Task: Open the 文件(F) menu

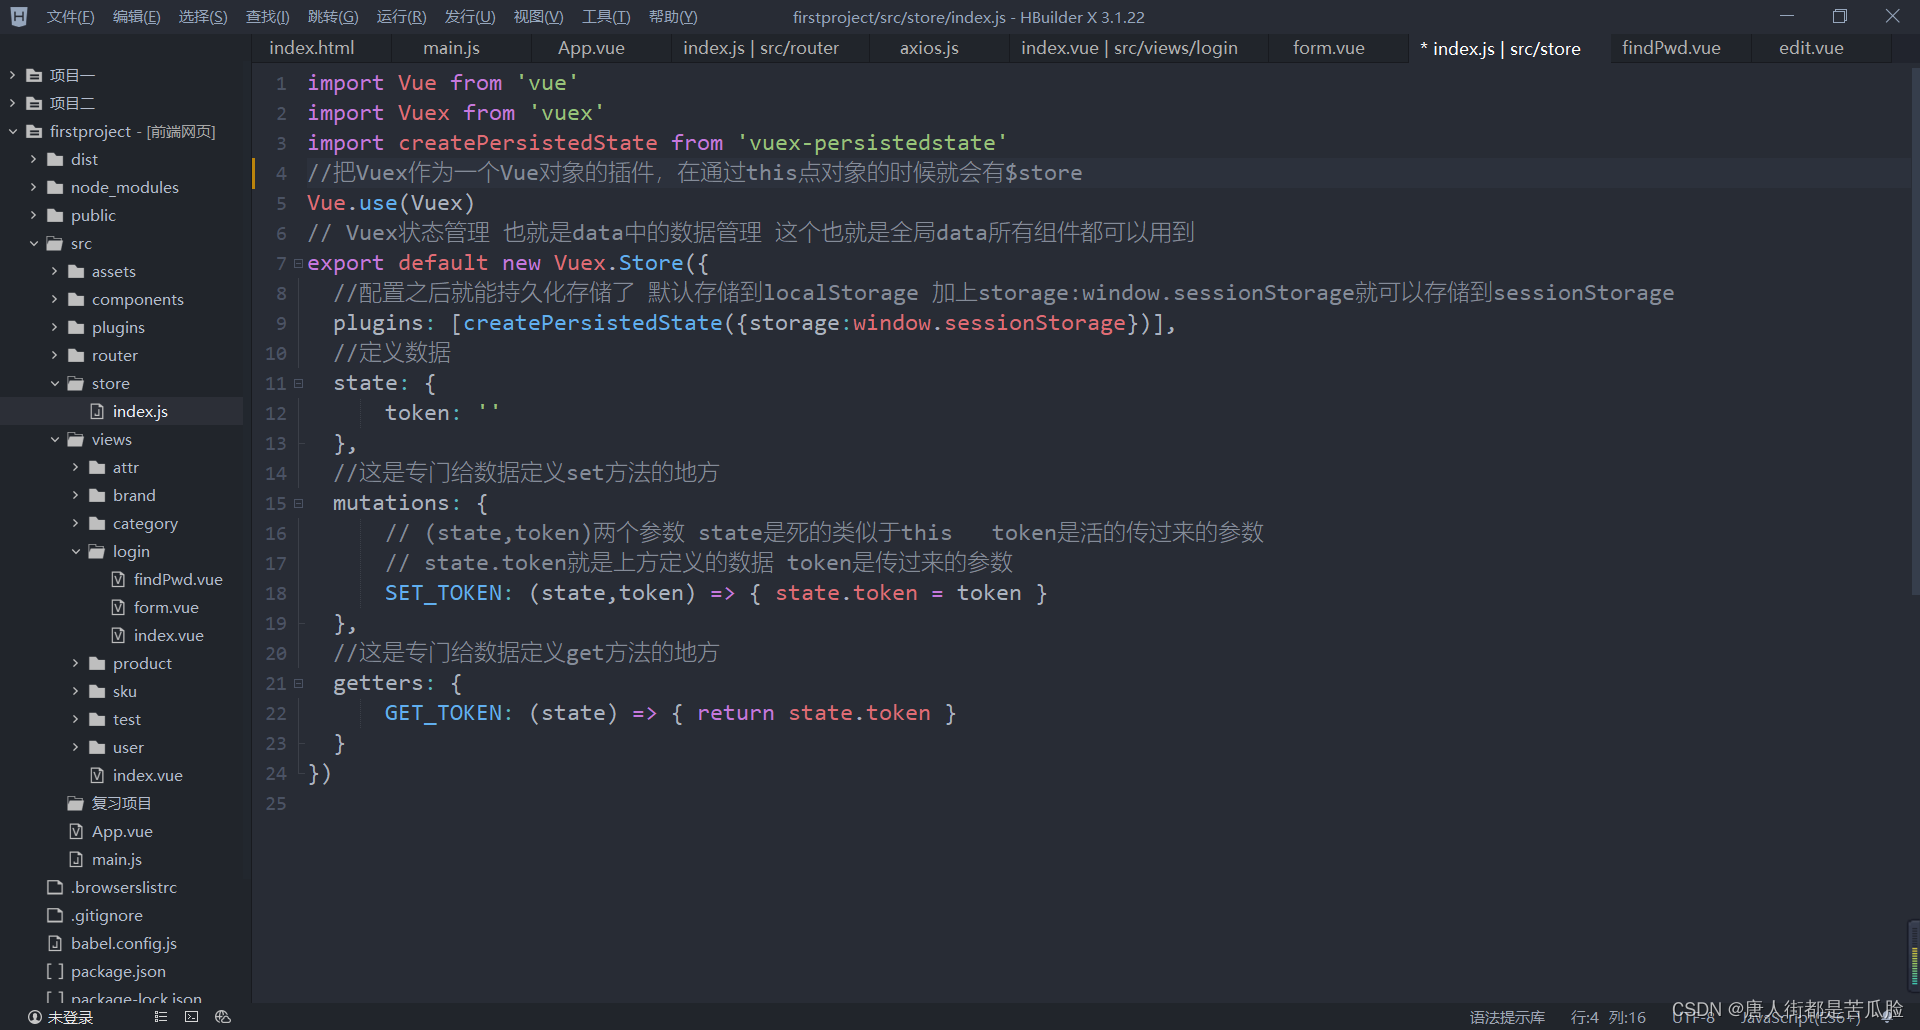Action: pyautogui.click(x=70, y=17)
